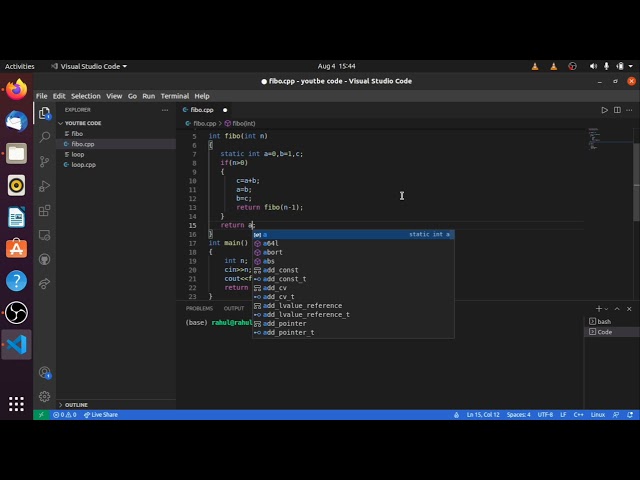Click the Run Code play button
This screenshot has height=480, width=640.
point(604,110)
